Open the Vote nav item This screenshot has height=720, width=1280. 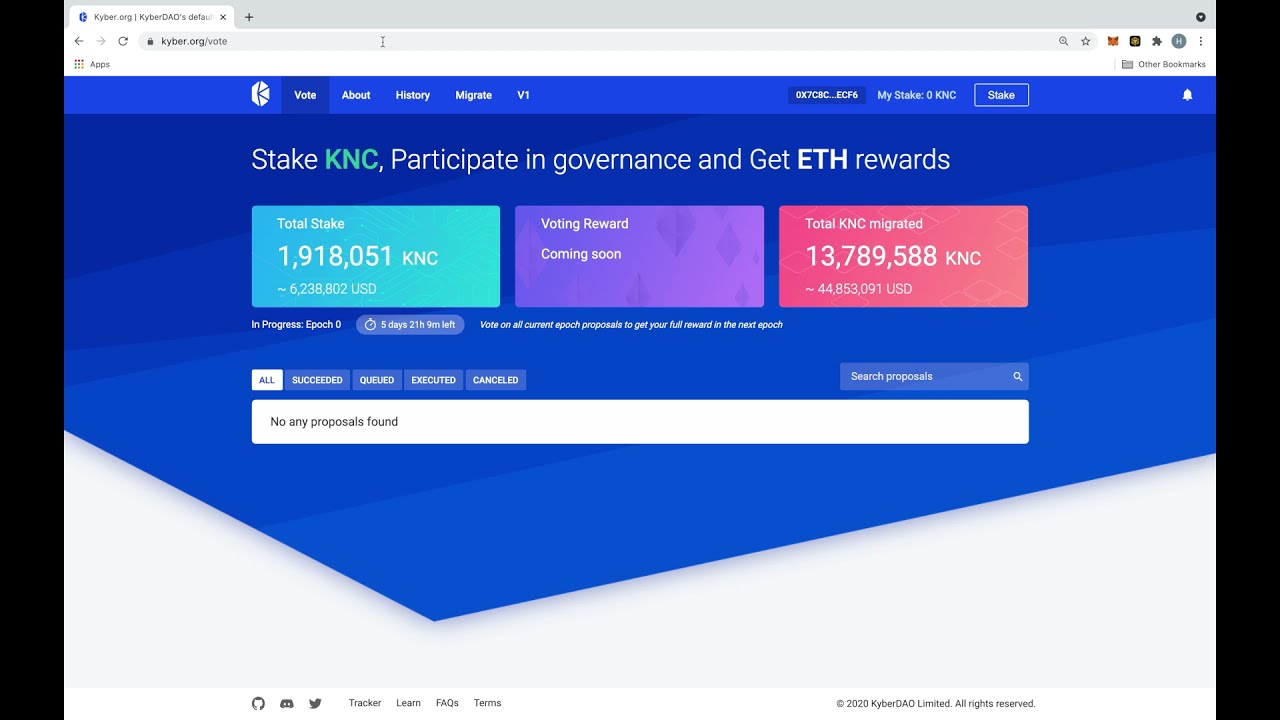[305, 95]
